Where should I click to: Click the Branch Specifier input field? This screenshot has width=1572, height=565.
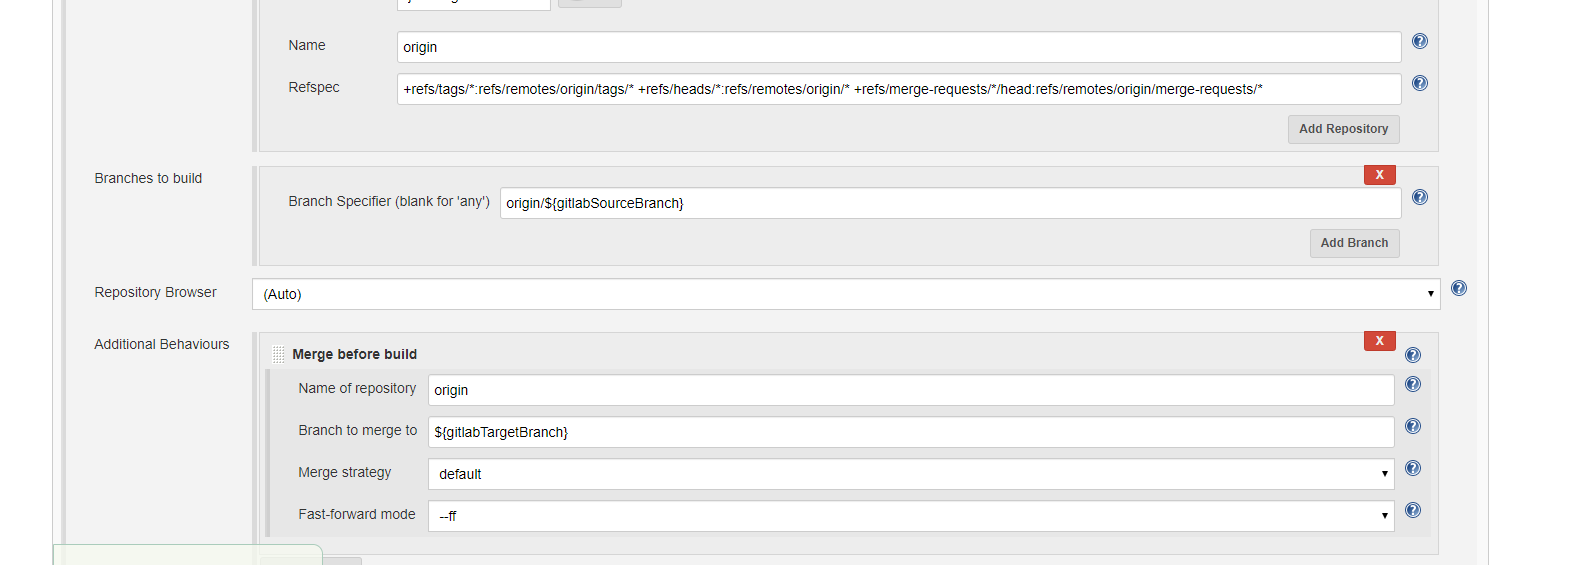click(950, 203)
